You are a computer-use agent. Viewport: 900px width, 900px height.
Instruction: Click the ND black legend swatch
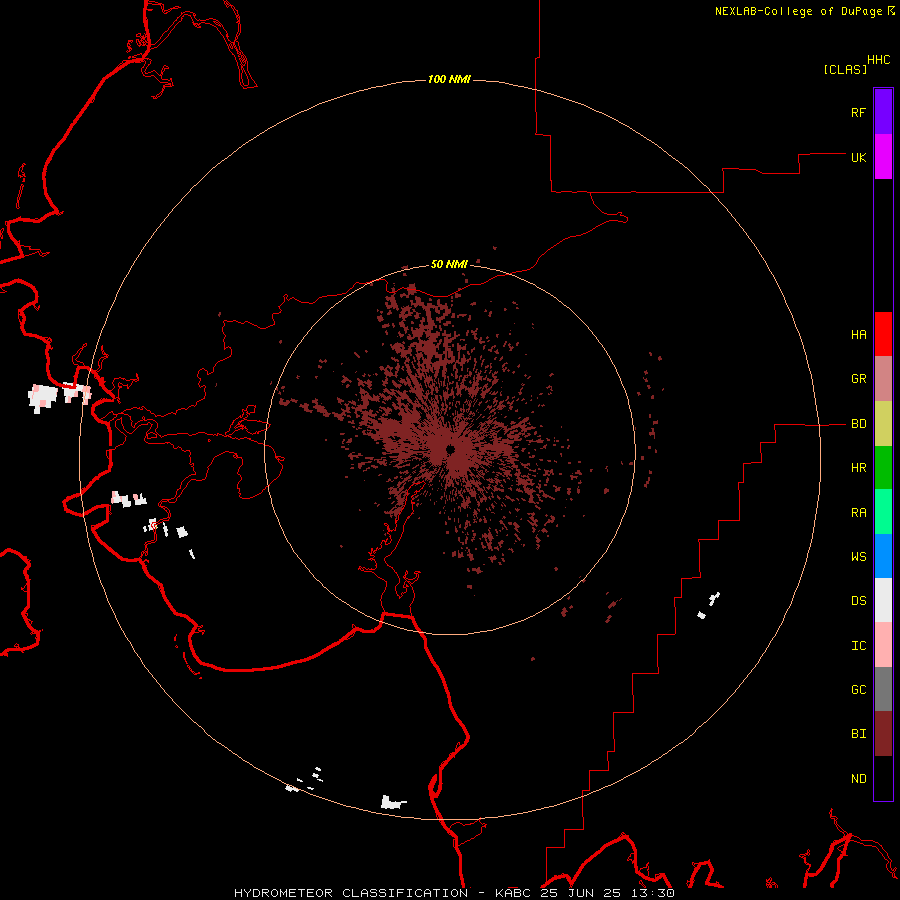[x=883, y=778]
